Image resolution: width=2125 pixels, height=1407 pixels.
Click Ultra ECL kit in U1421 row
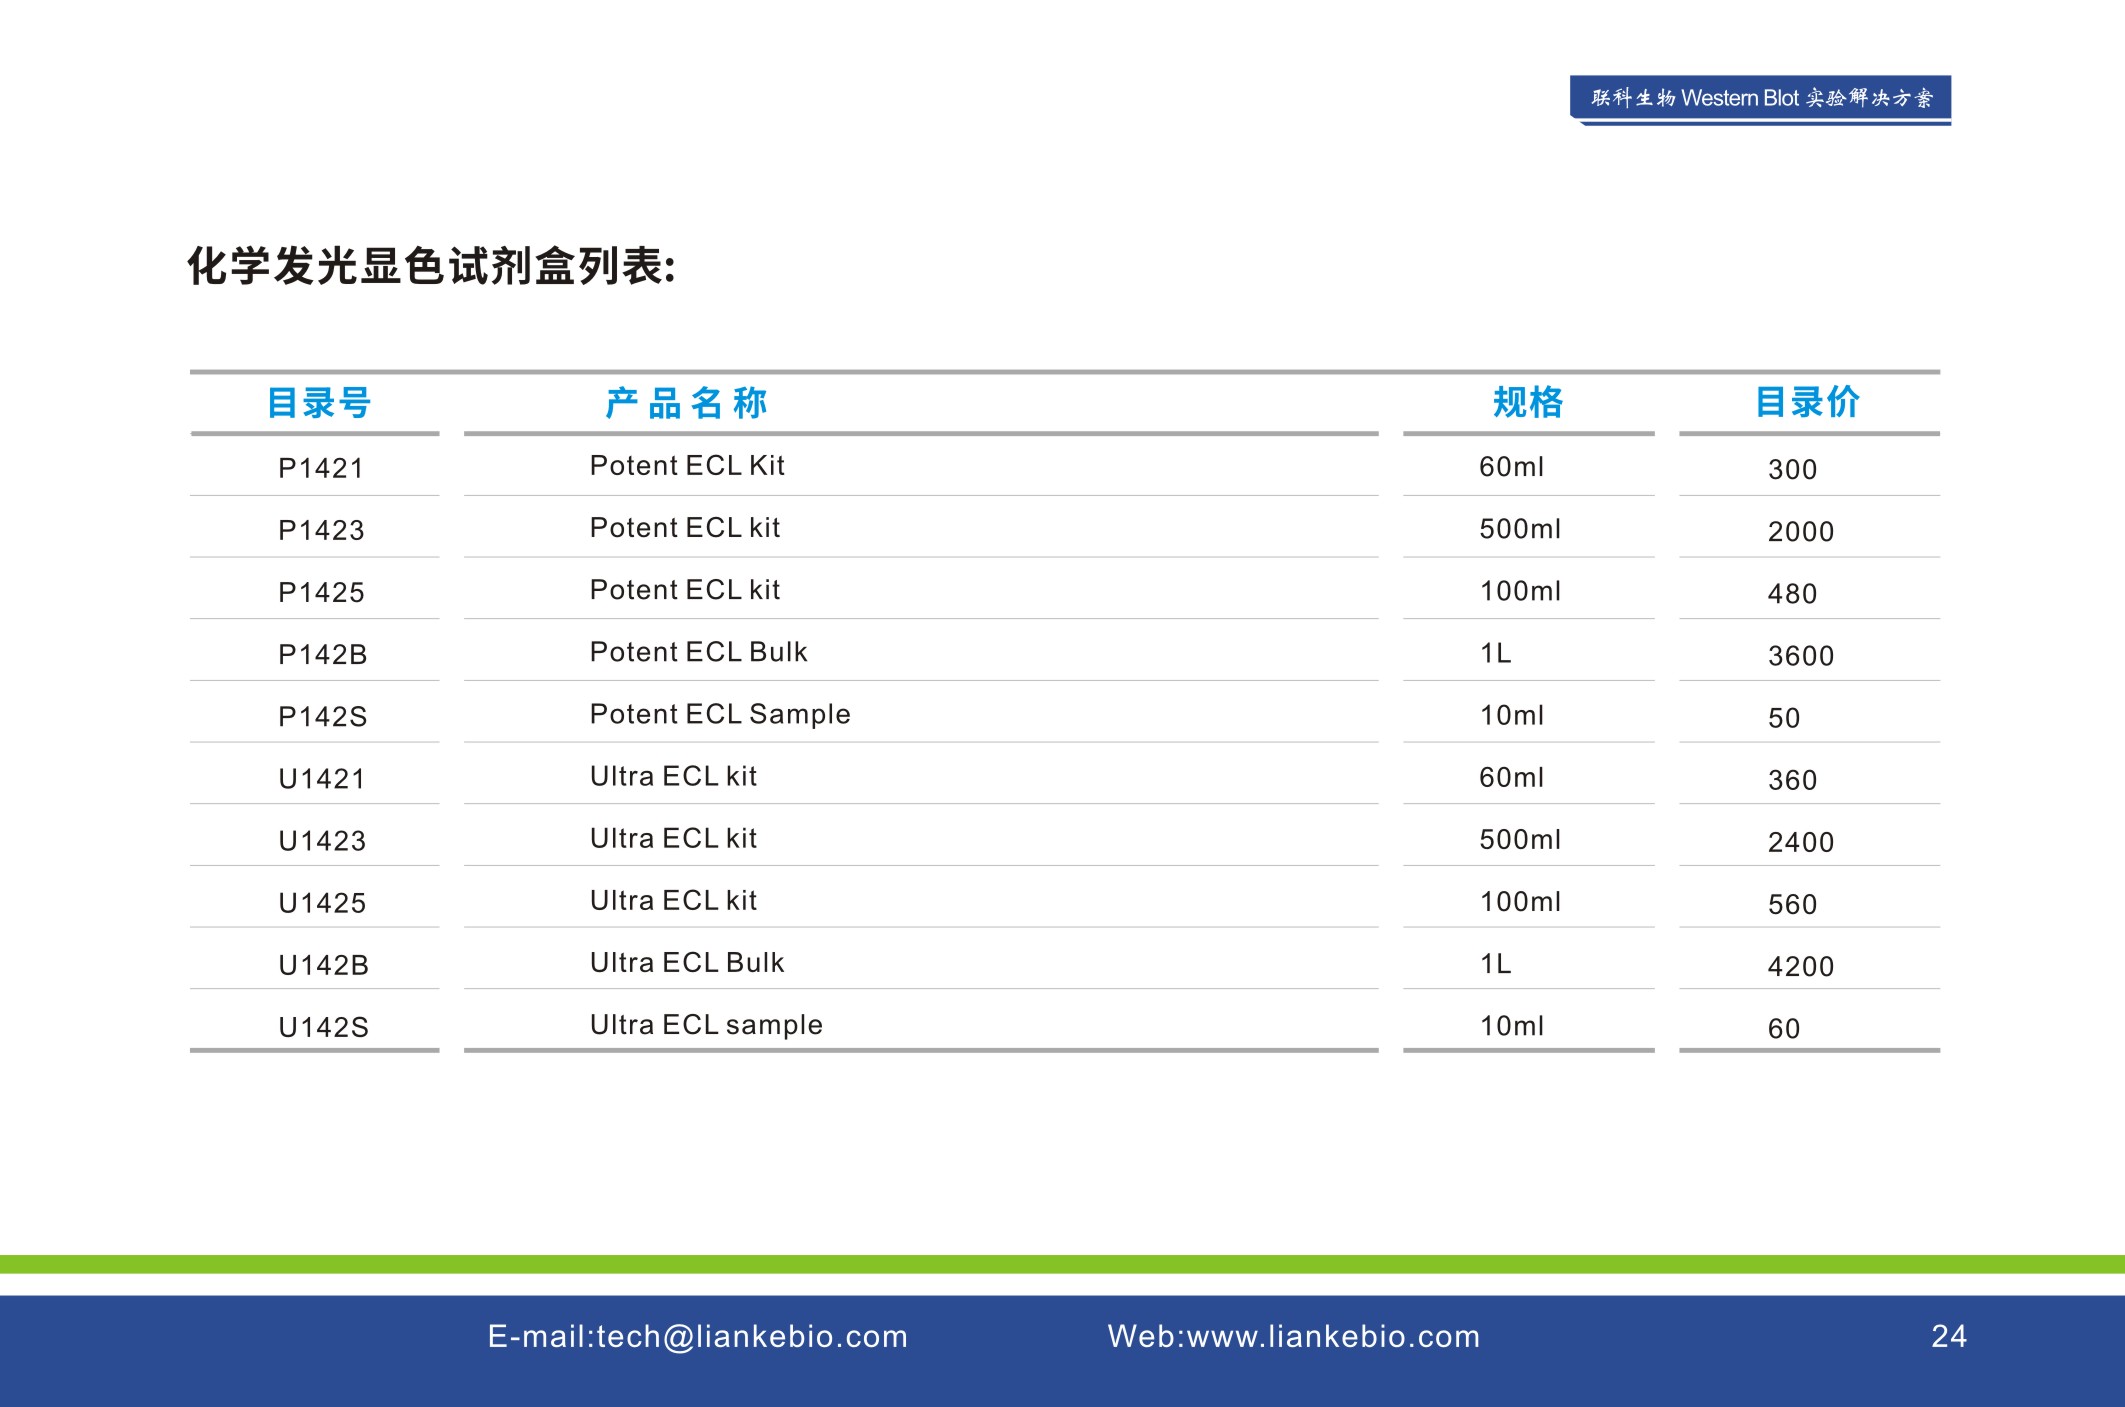coord(673,775)
